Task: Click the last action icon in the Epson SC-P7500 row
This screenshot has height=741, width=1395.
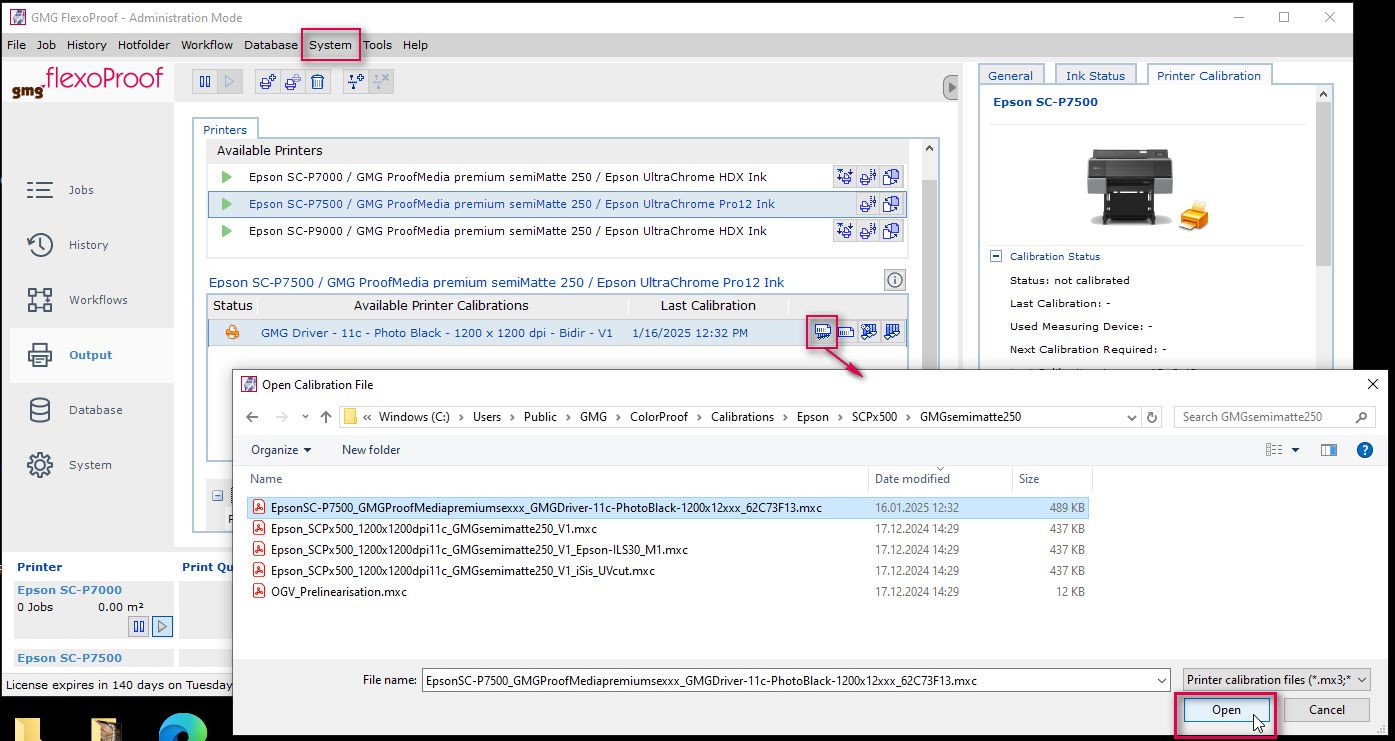Action: pyautogui.click(x=892, y=204)
